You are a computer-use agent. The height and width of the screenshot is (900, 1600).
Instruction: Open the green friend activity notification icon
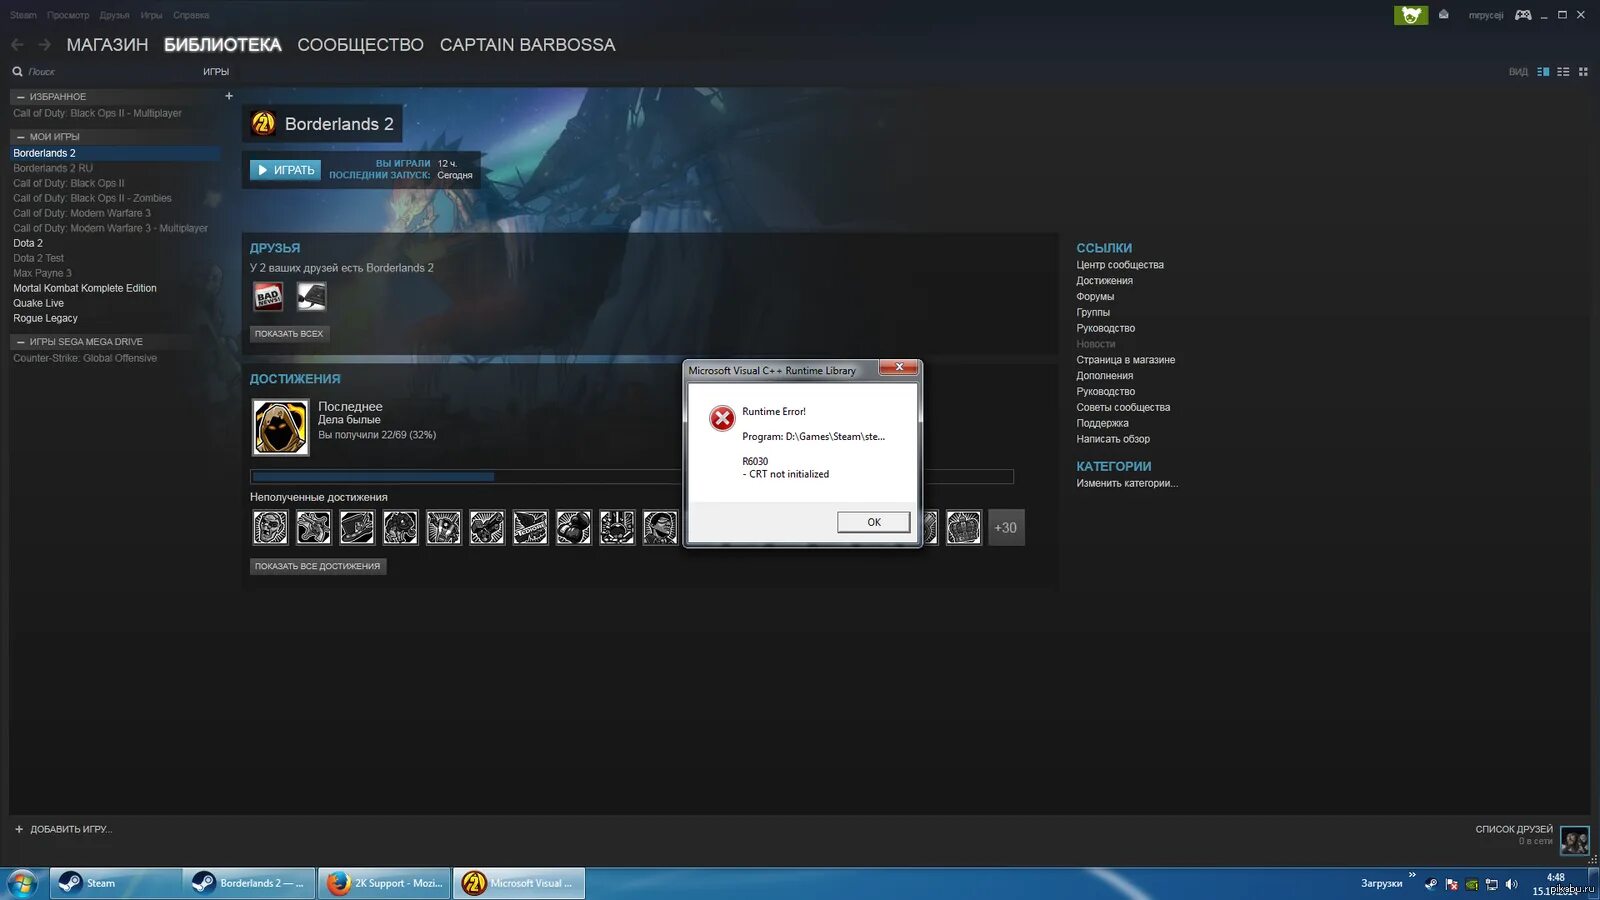point(1411,15)
